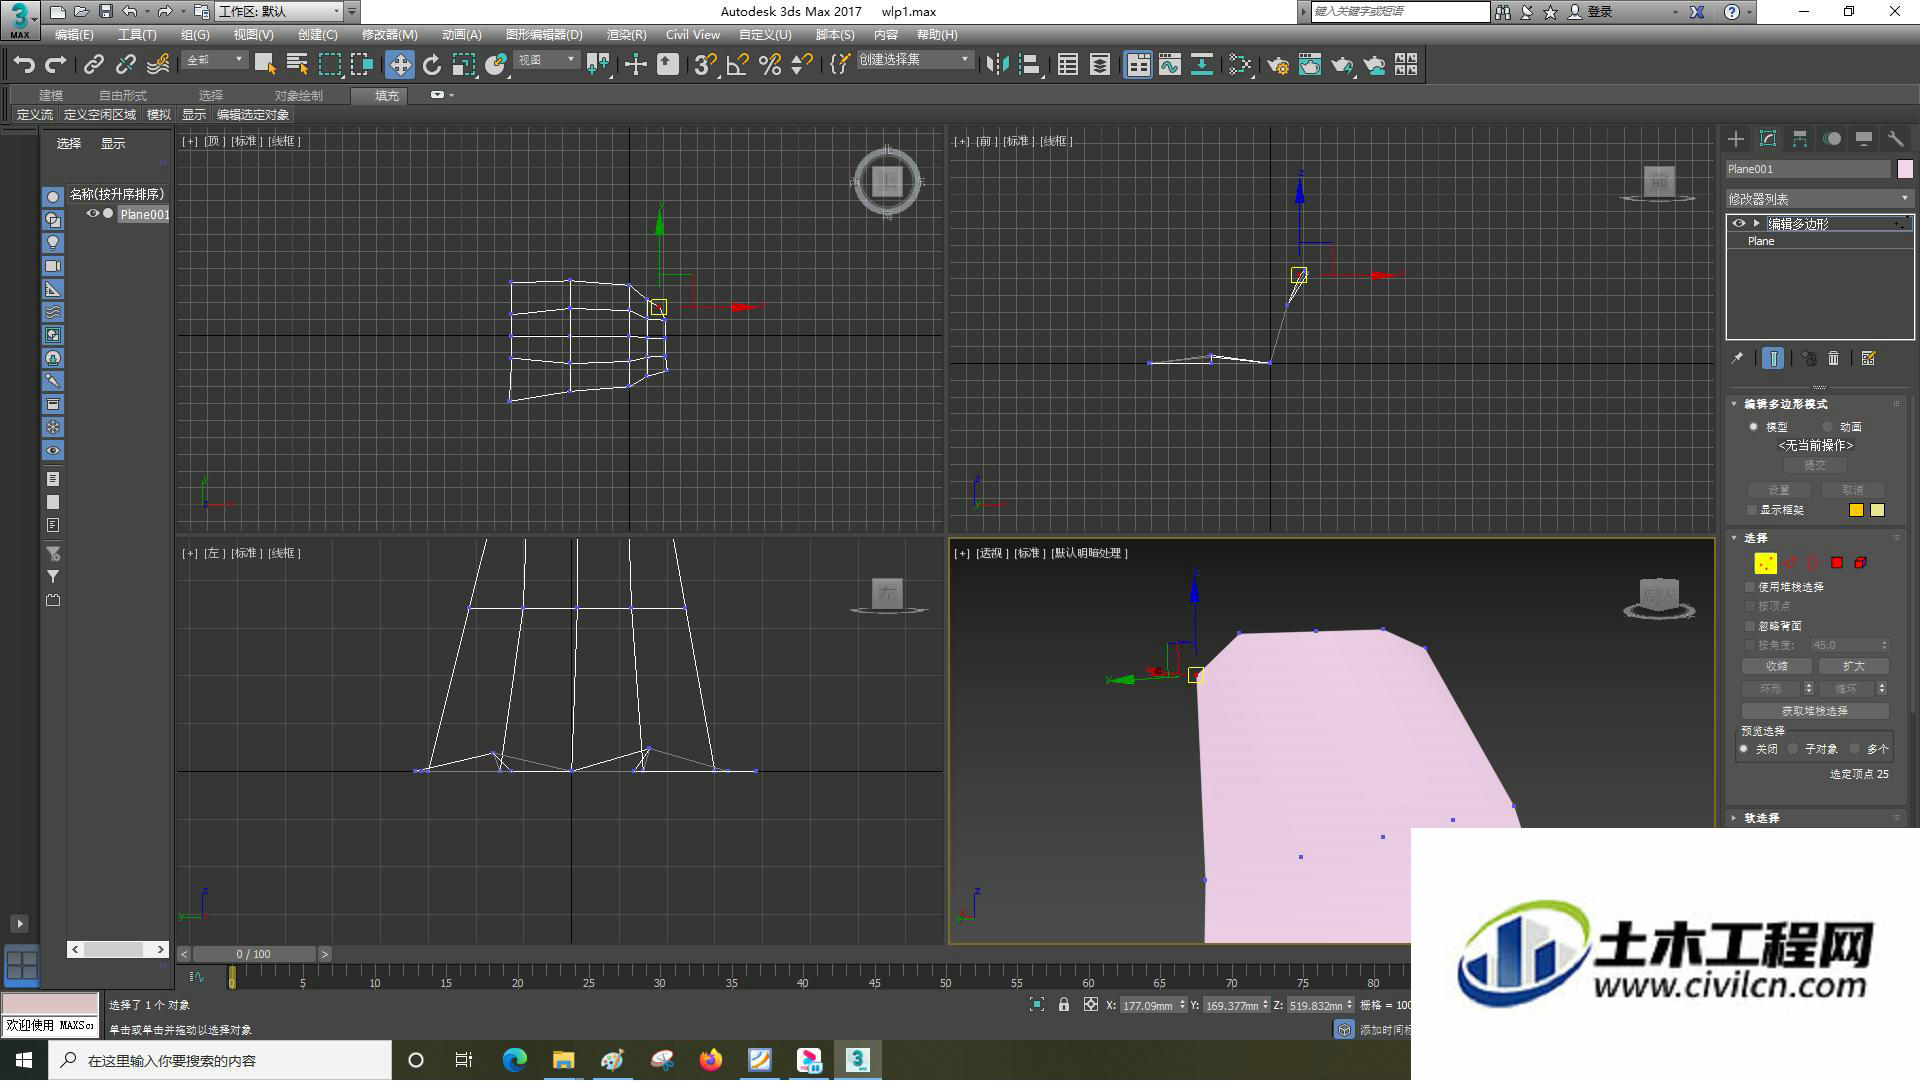Toggle Window/Crossing selection mode

coord(362,65)
